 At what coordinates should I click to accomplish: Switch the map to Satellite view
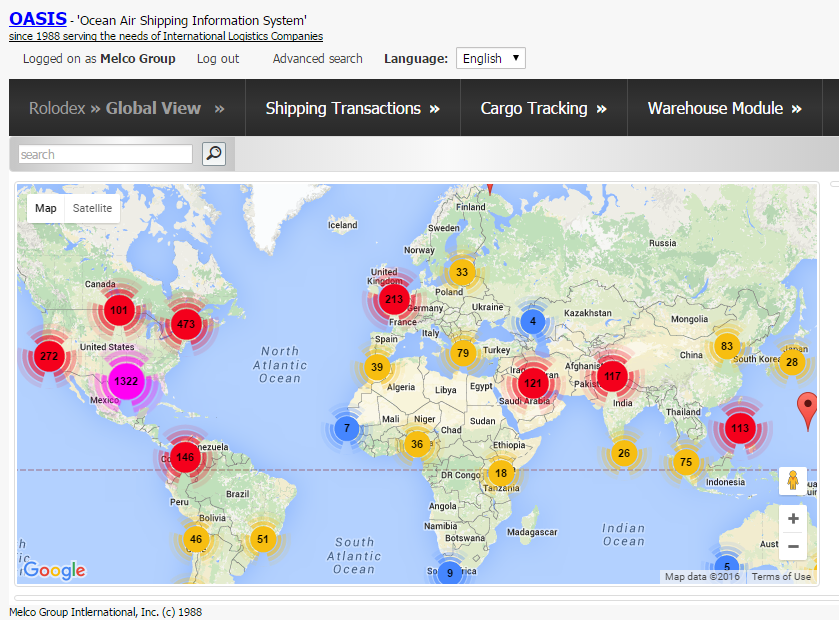(x=92, y=208)
